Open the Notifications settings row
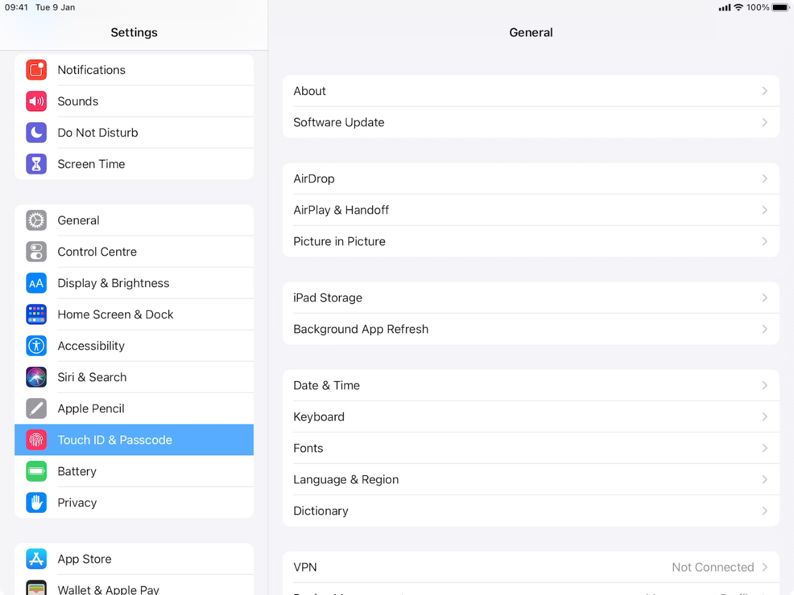 coord(134,70)
